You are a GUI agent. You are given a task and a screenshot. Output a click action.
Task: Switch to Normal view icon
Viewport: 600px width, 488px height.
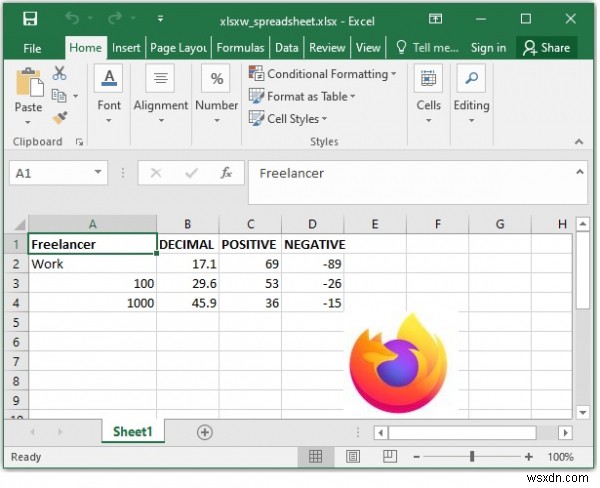315,456
